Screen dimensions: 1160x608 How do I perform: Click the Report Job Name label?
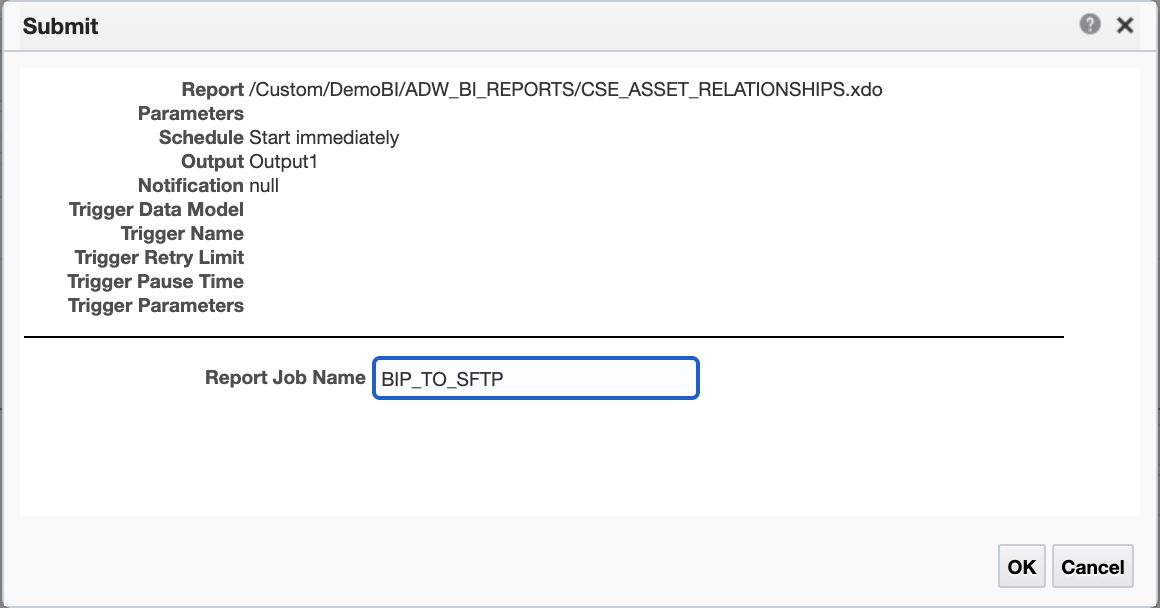pos(285,378)
